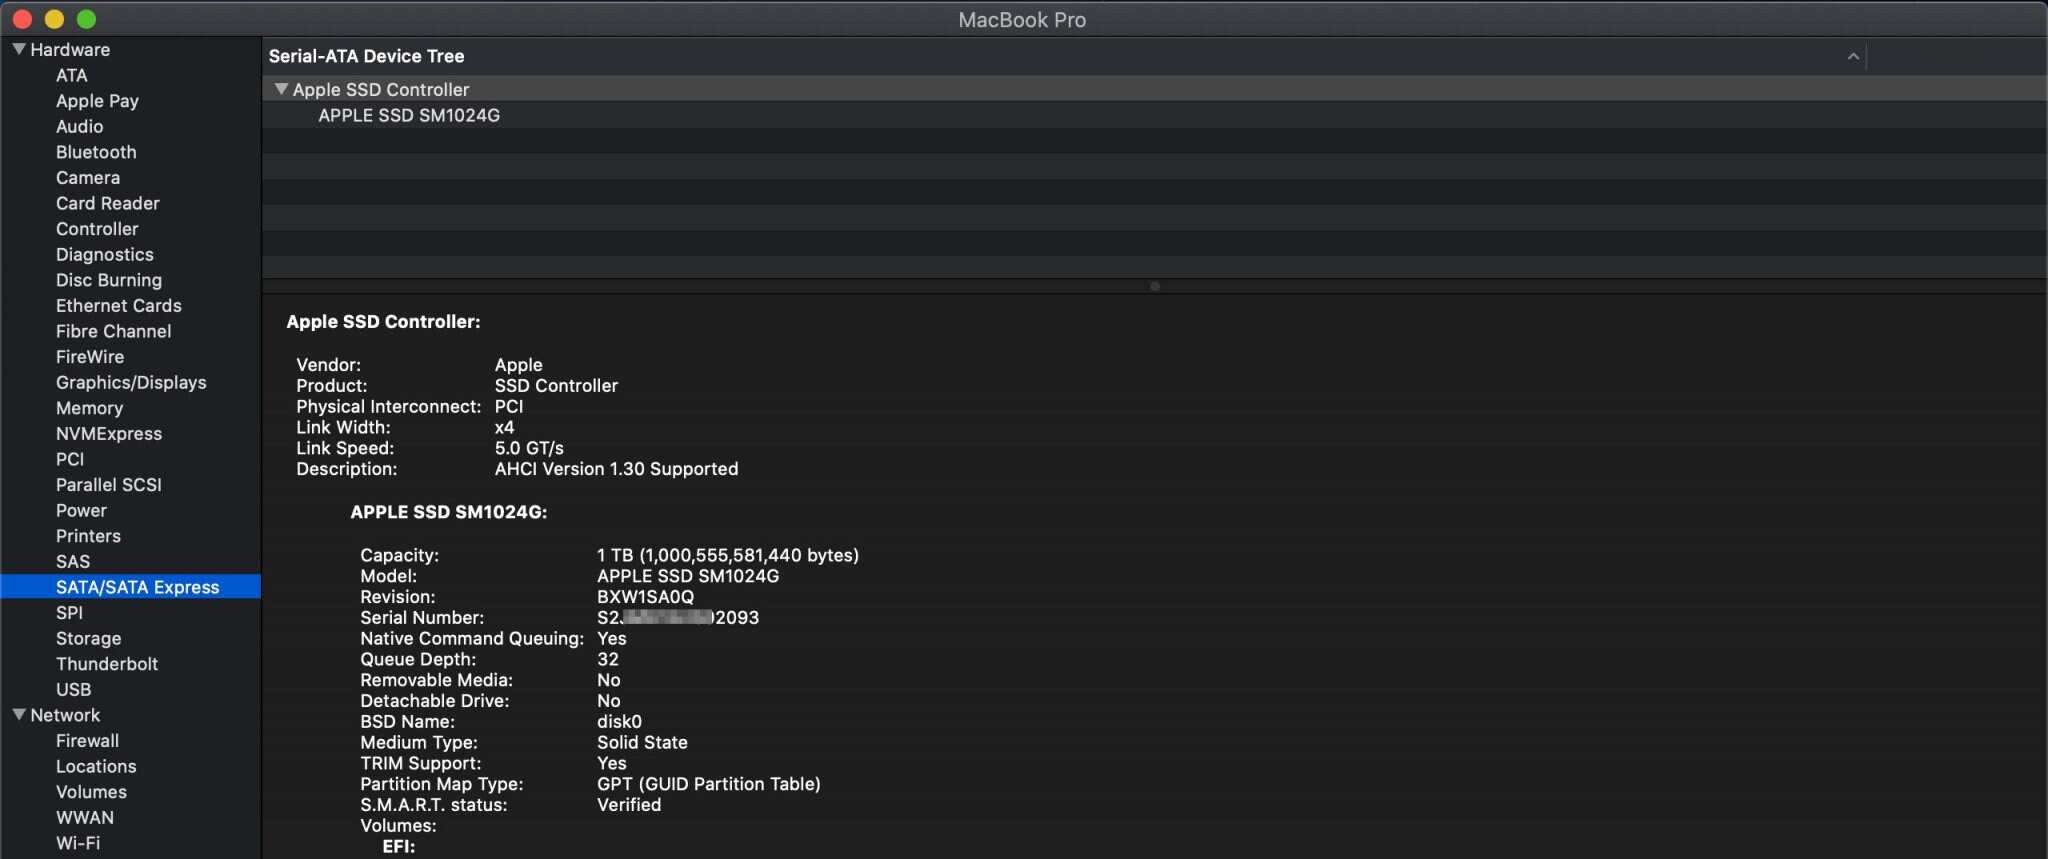Select Memory in the Hardware list
Viewport: 2048px width, 859px height.
(89, 408)
